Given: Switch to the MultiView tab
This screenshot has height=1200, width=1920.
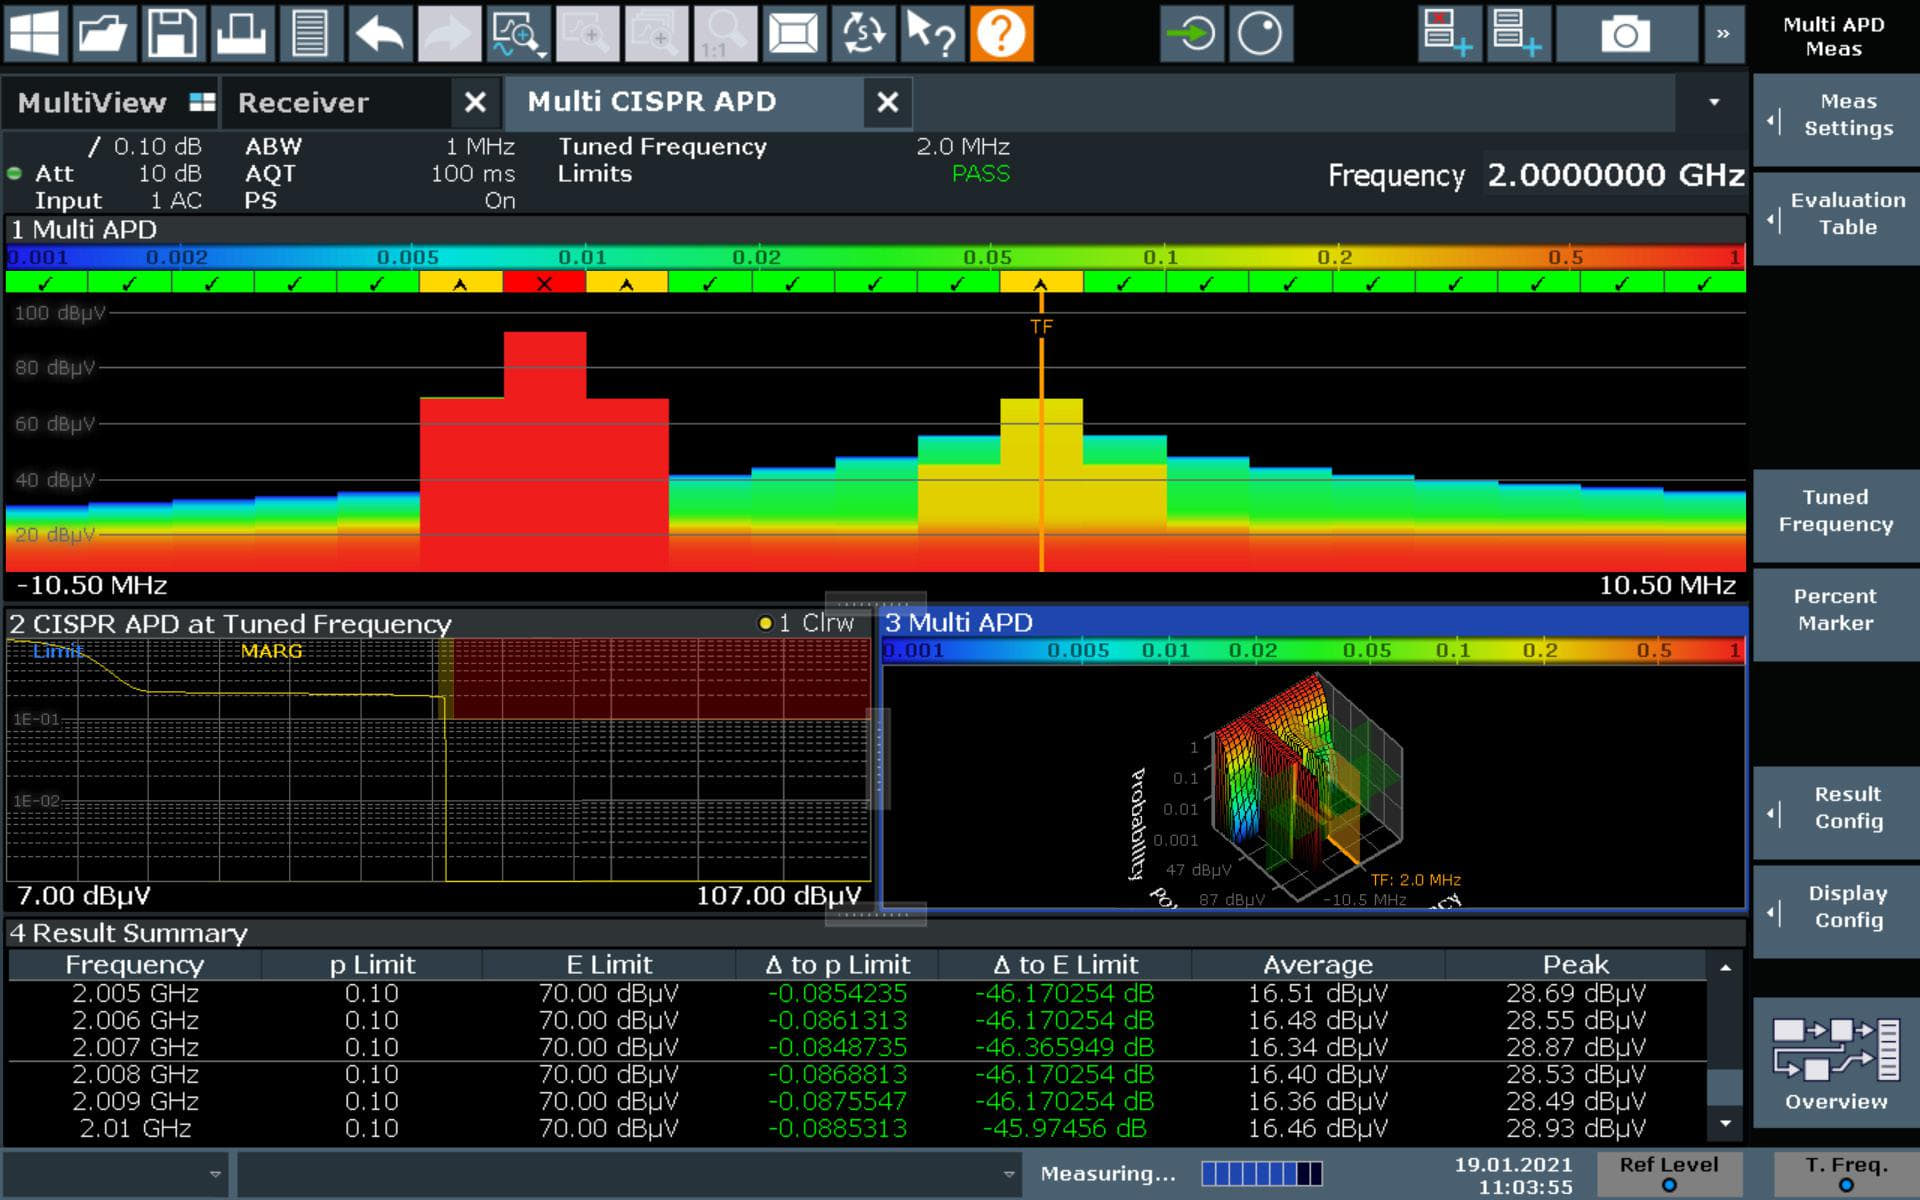Looking at the screenshot, I should click(x=93, y=102).
